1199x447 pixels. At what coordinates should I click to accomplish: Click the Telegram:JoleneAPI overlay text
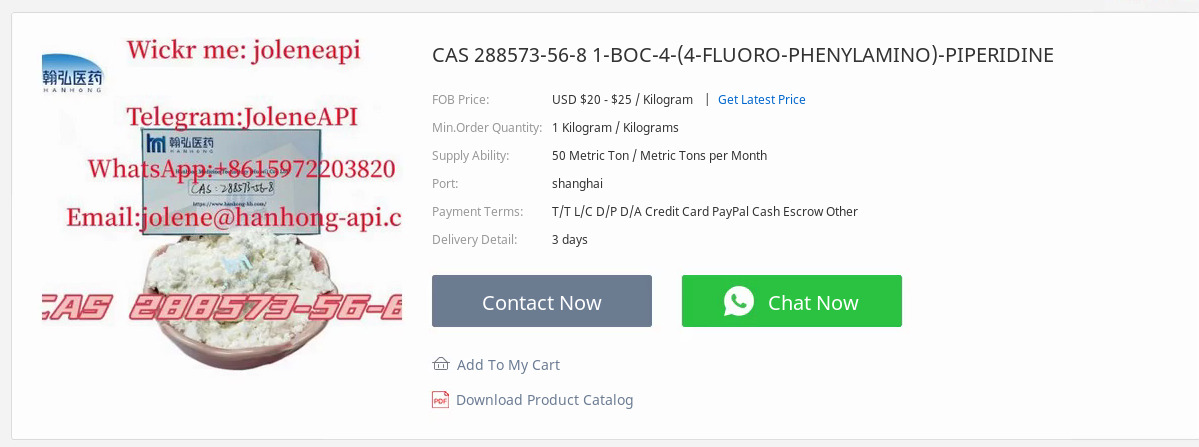242,117
